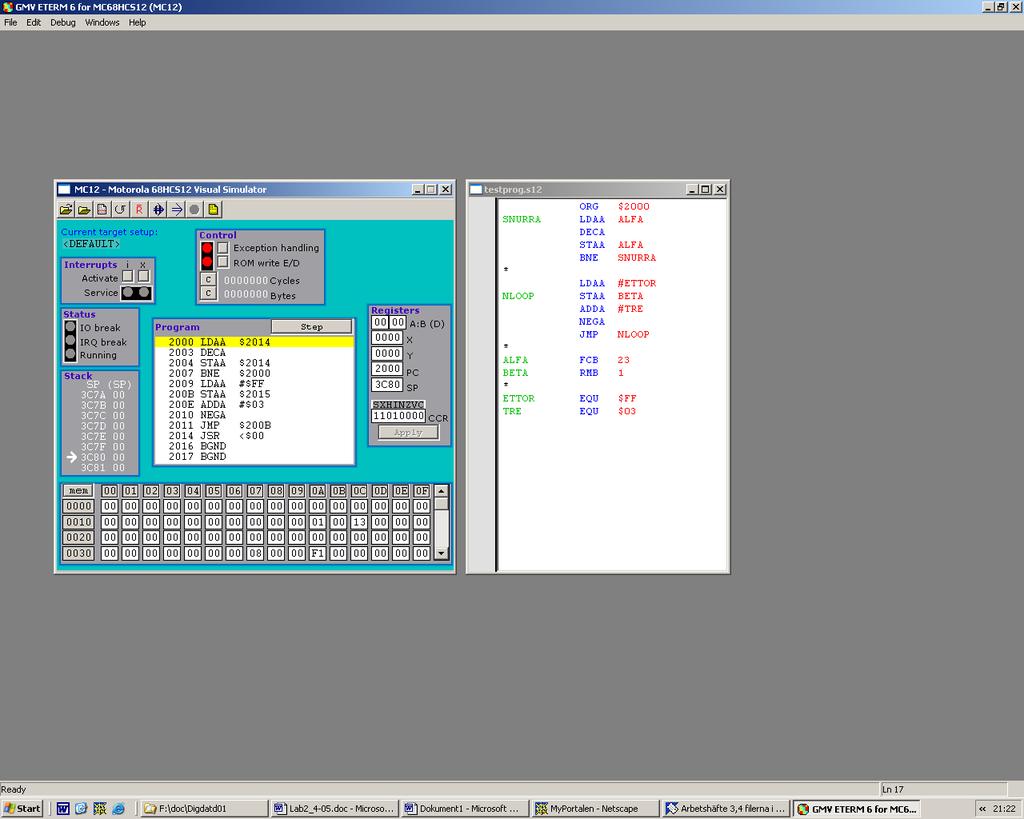Click the lower red Control light

tap(207, 263)
